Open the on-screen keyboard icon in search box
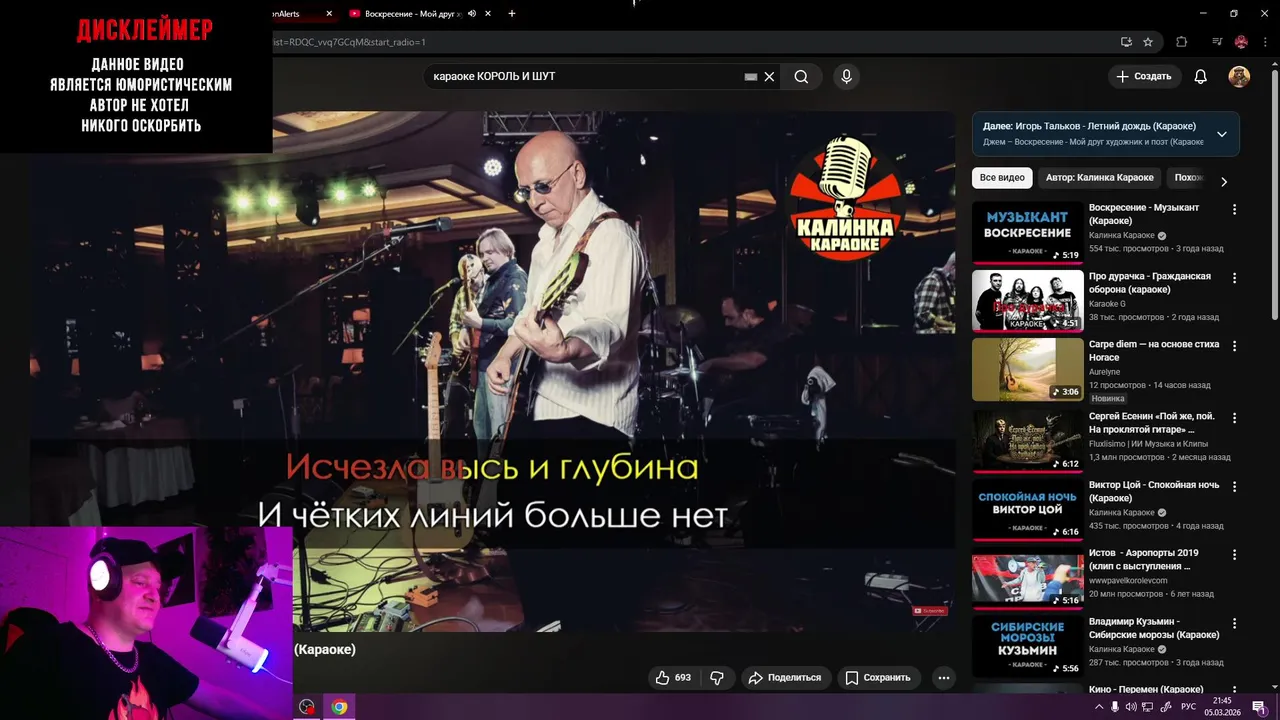 point(751,77)
